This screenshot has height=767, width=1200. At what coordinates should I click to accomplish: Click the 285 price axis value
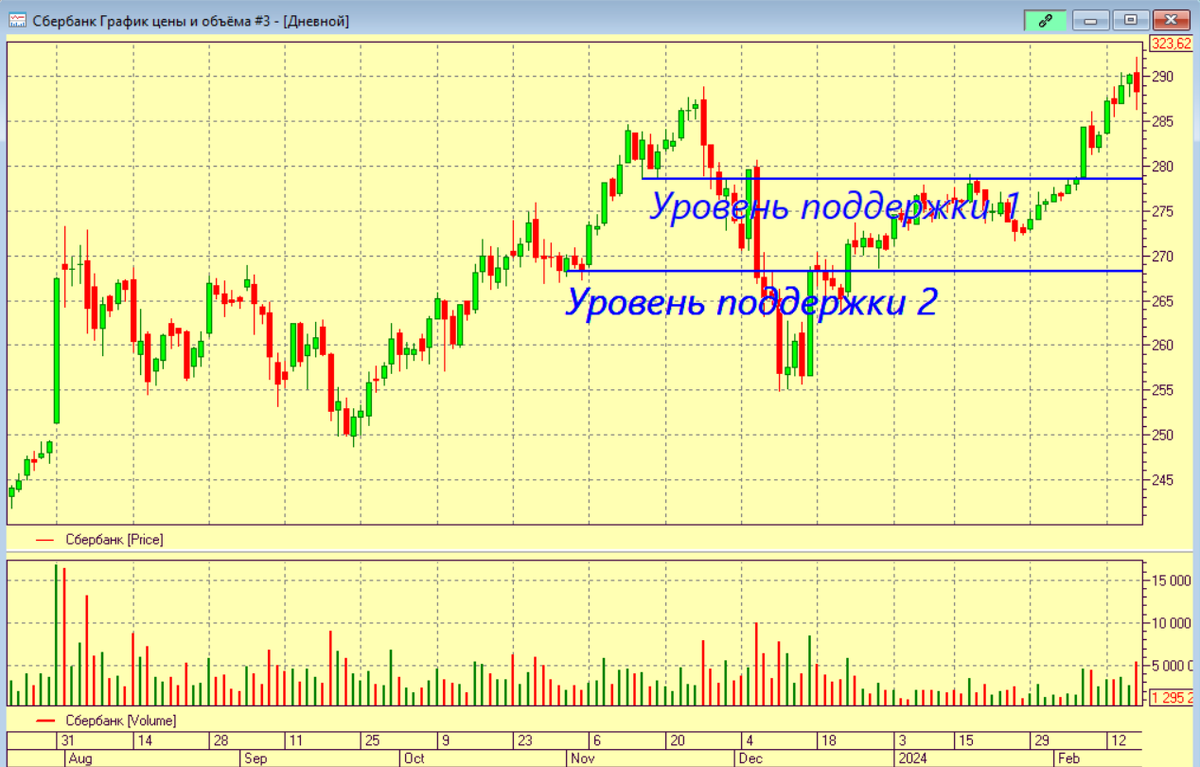[1161, 121]
